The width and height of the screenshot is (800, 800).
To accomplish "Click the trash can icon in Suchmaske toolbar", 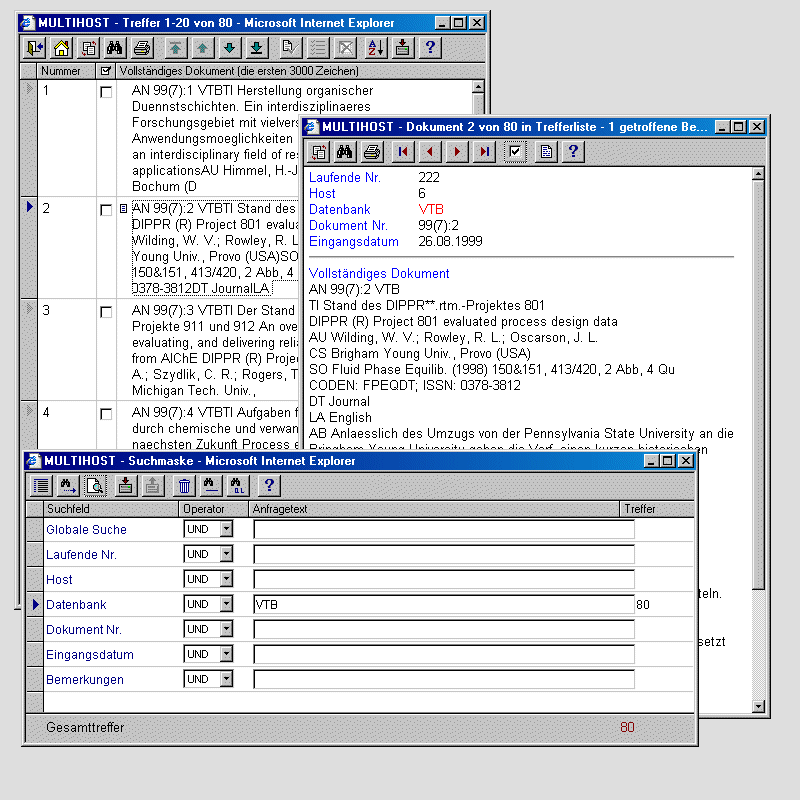I will [184, 486].
